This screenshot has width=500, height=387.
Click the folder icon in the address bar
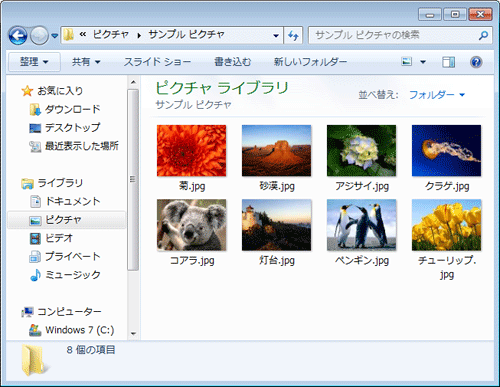click(68, 35)
